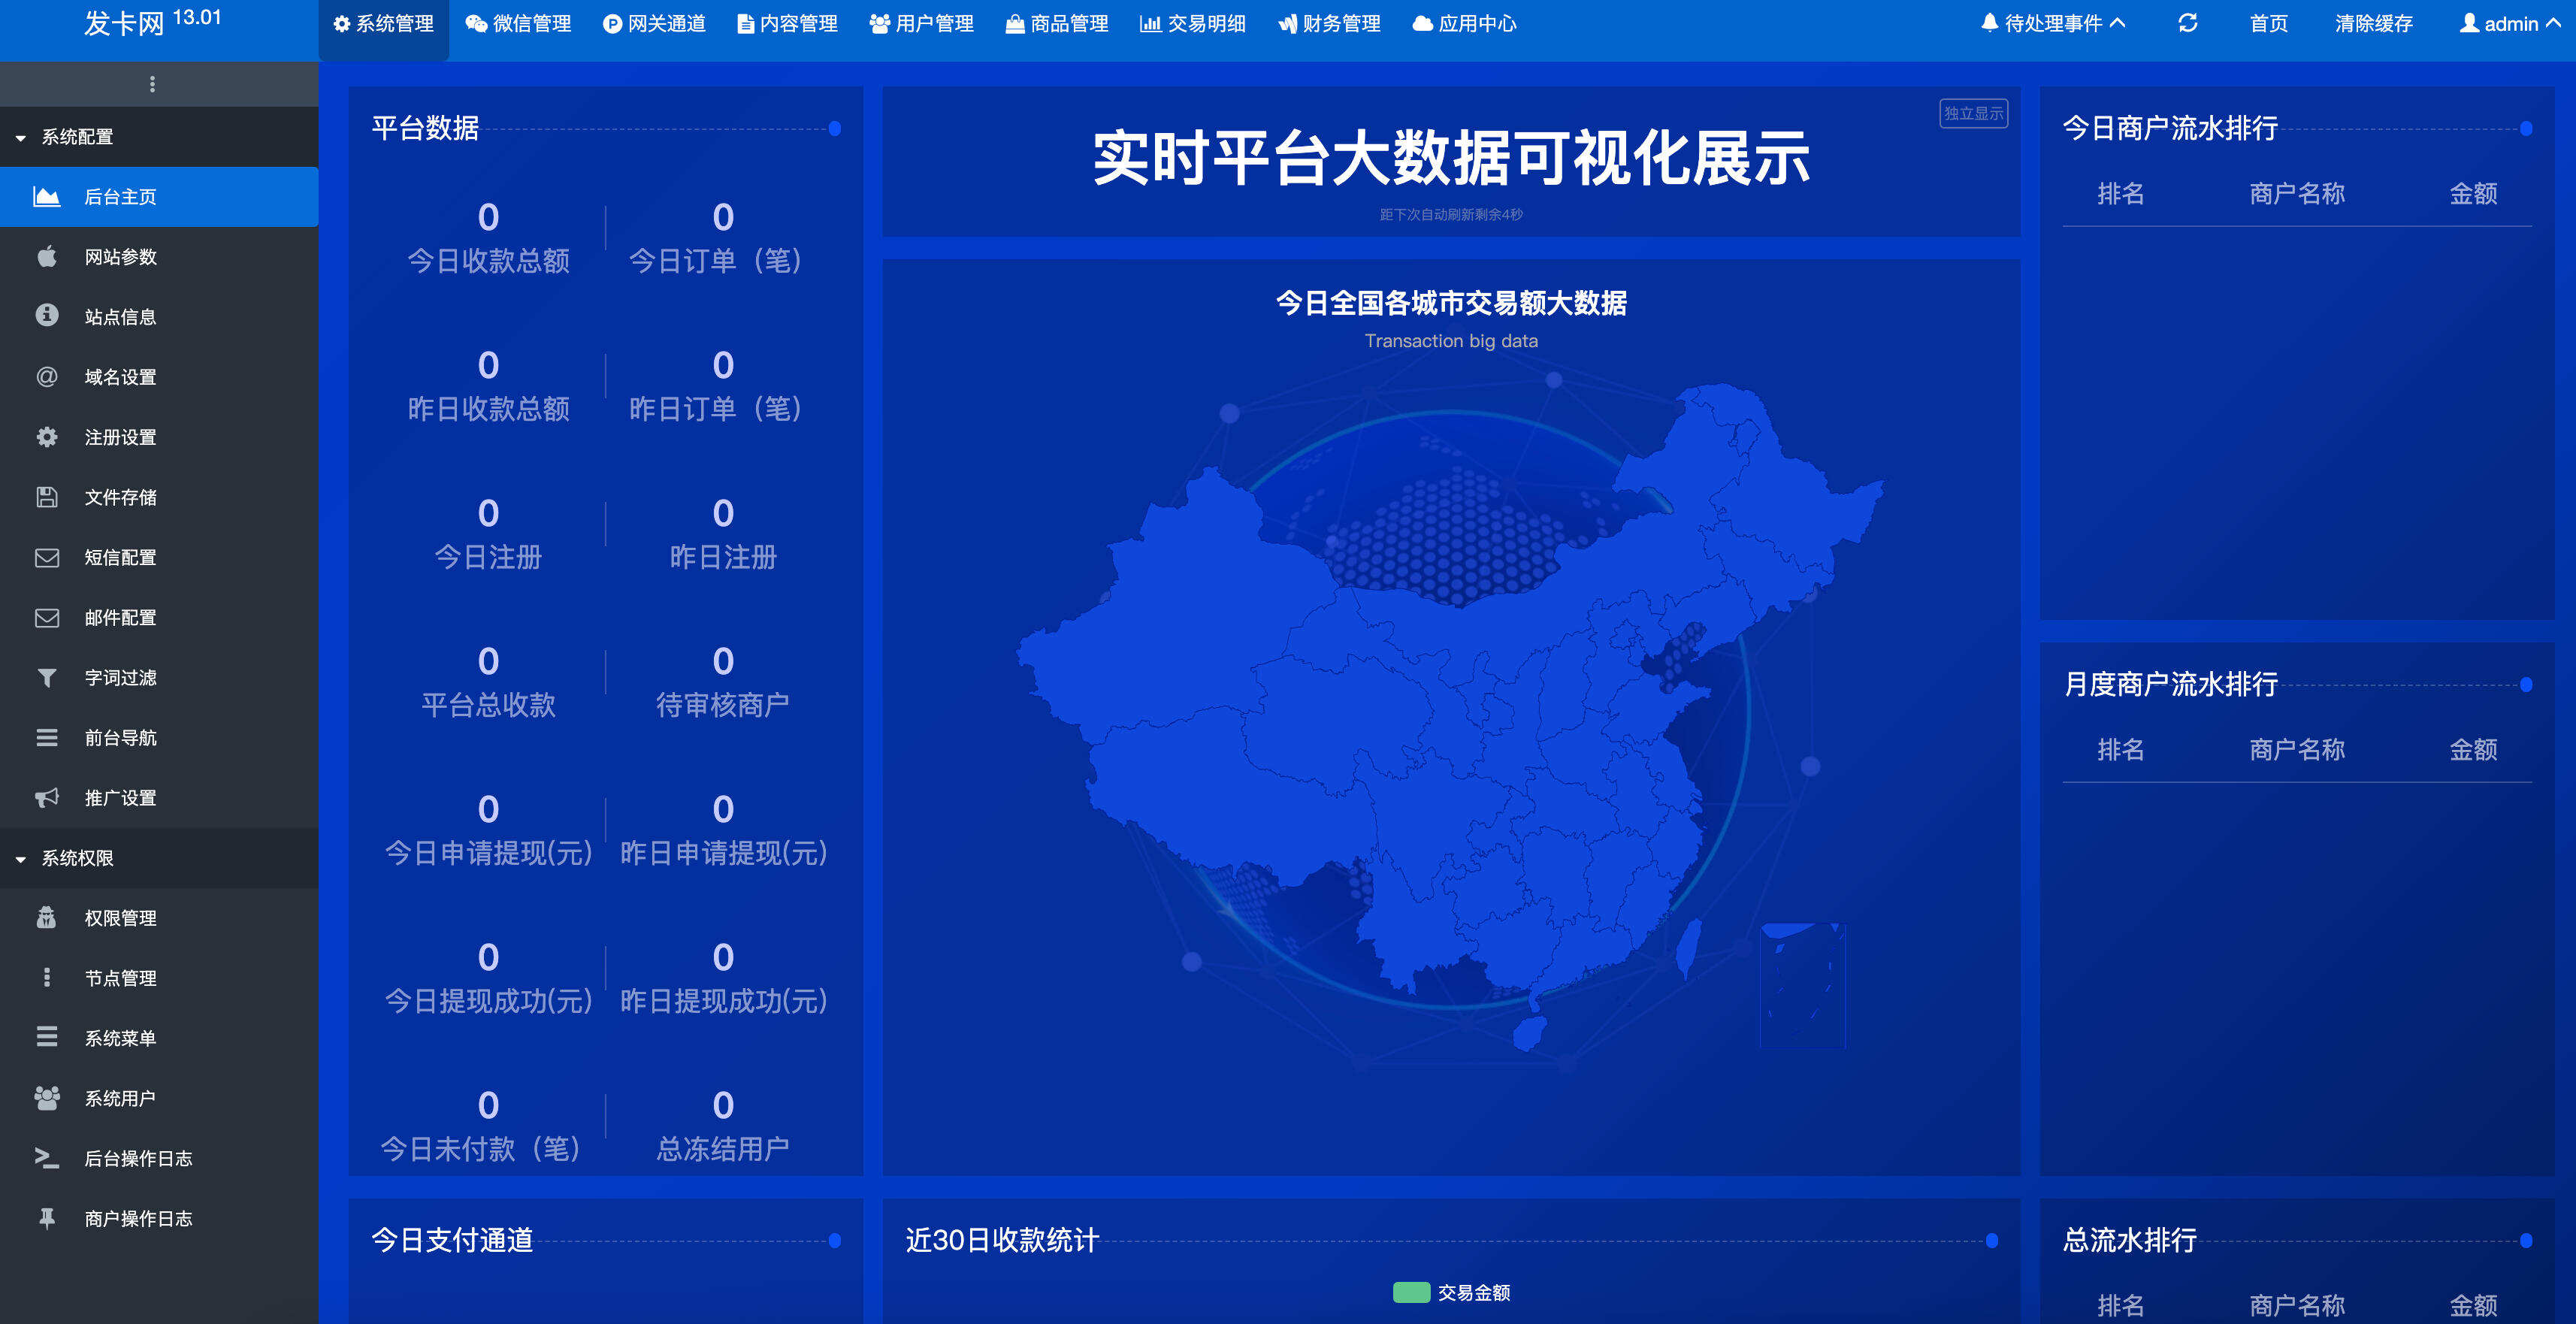Click the 独立显示 button above the map
Screen dimensions: 2576x1324
[x=1972, y=113]
